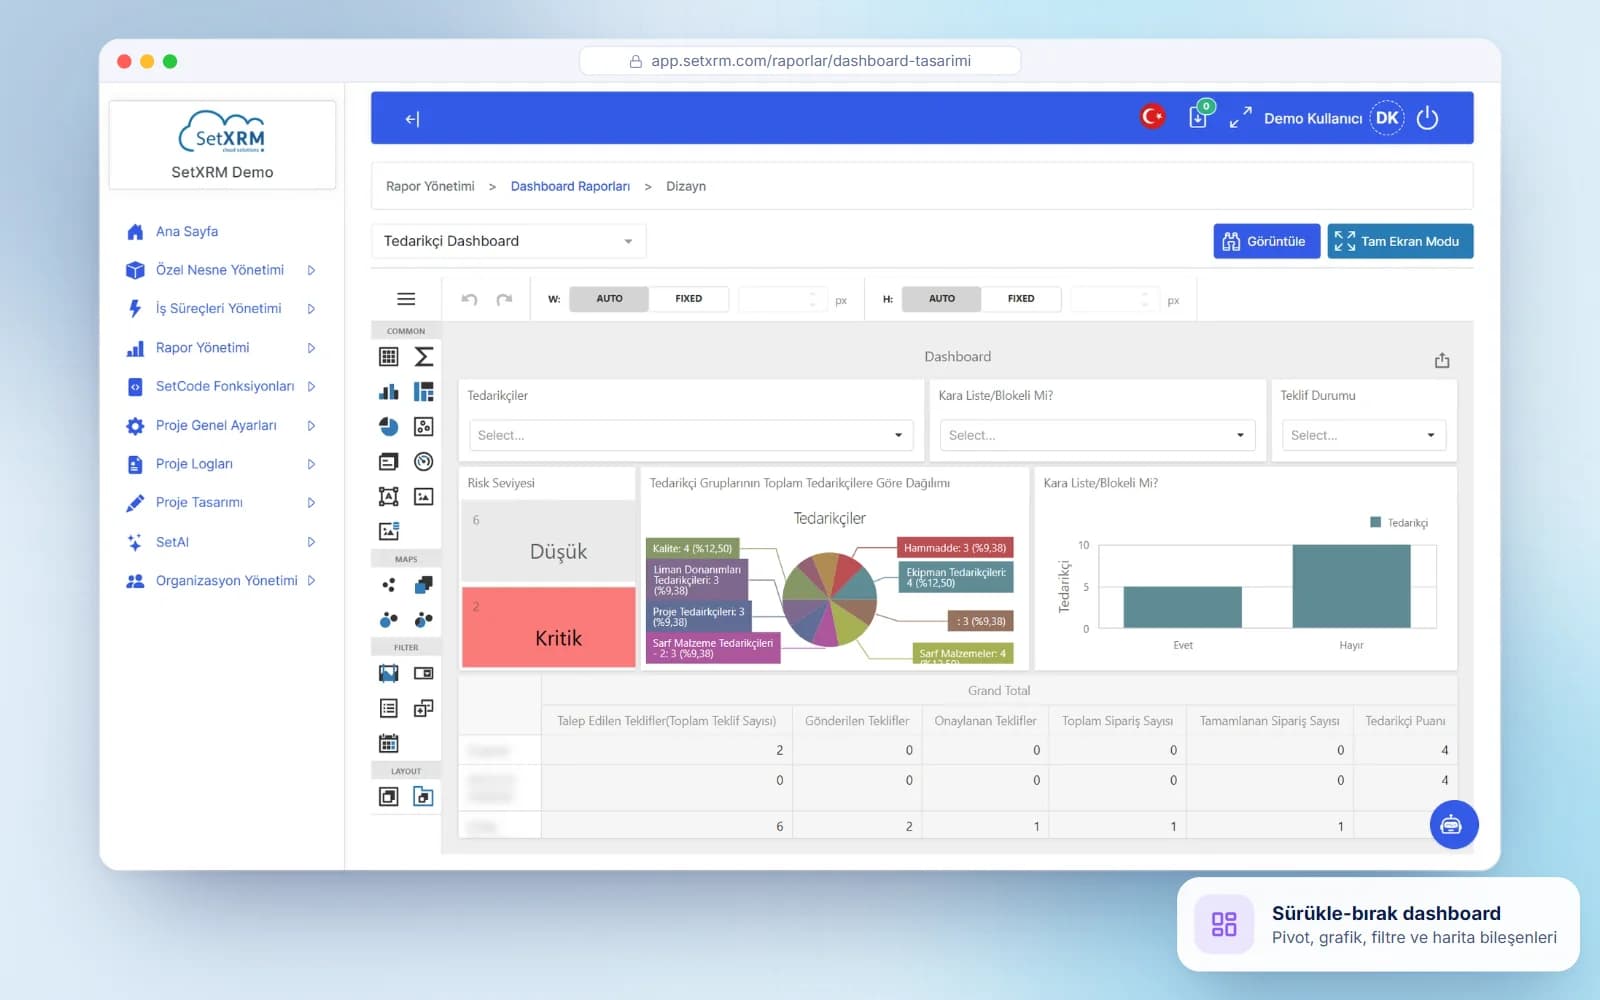Insert a Gauge item

(x=424, y=461)
